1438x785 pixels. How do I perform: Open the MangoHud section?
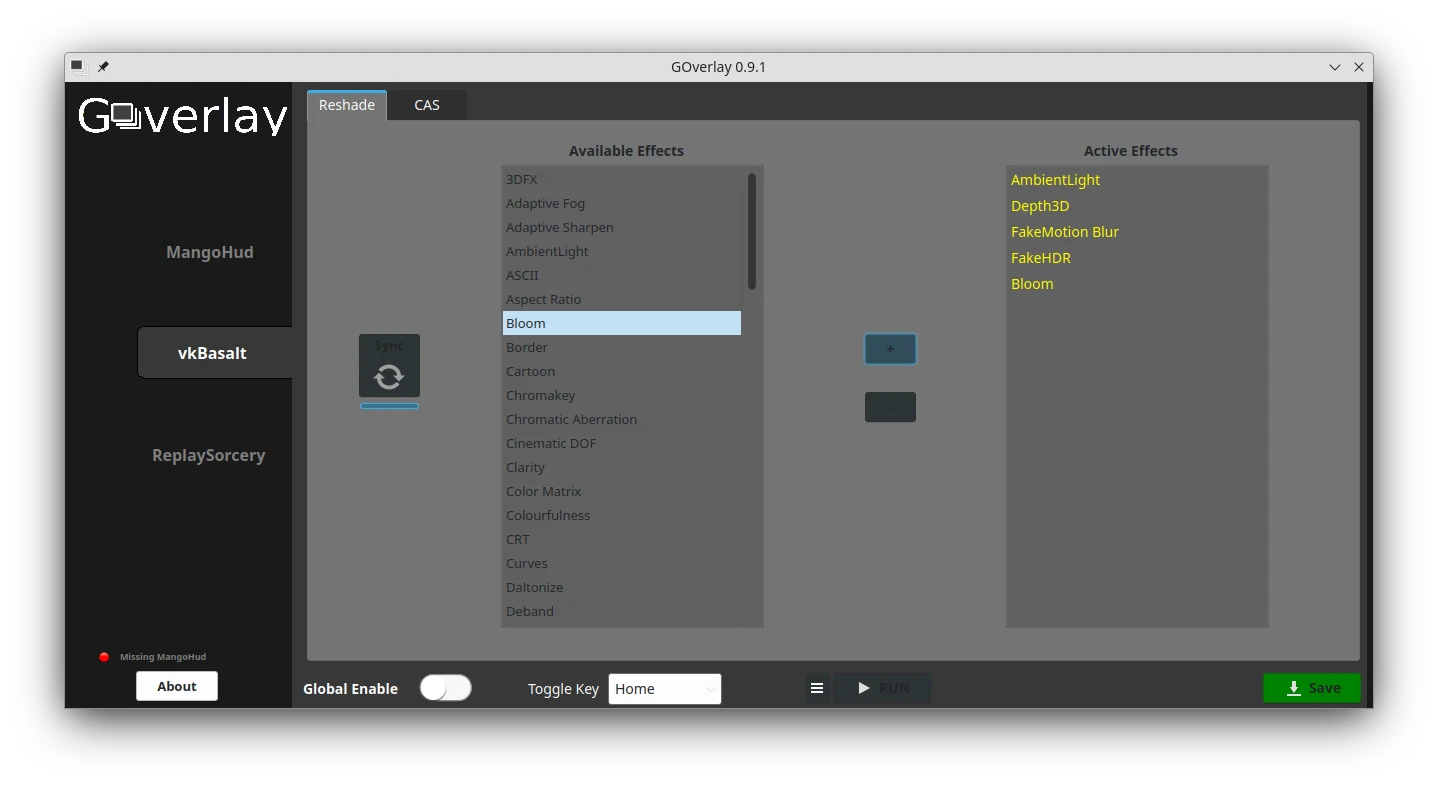point(209,252)
